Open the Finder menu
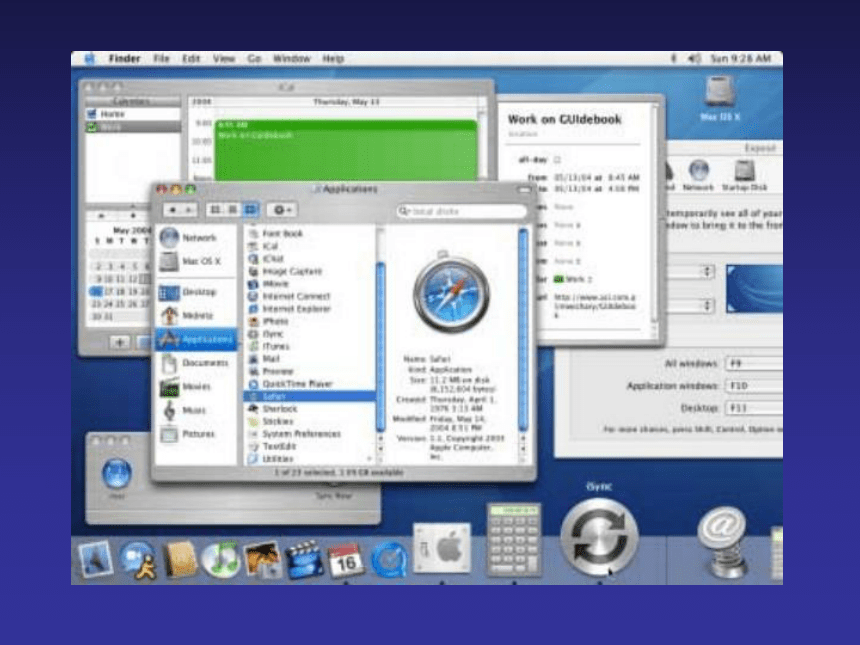Image resolution: width=860 pixels, height=645 pixels. tap(125, 59)
